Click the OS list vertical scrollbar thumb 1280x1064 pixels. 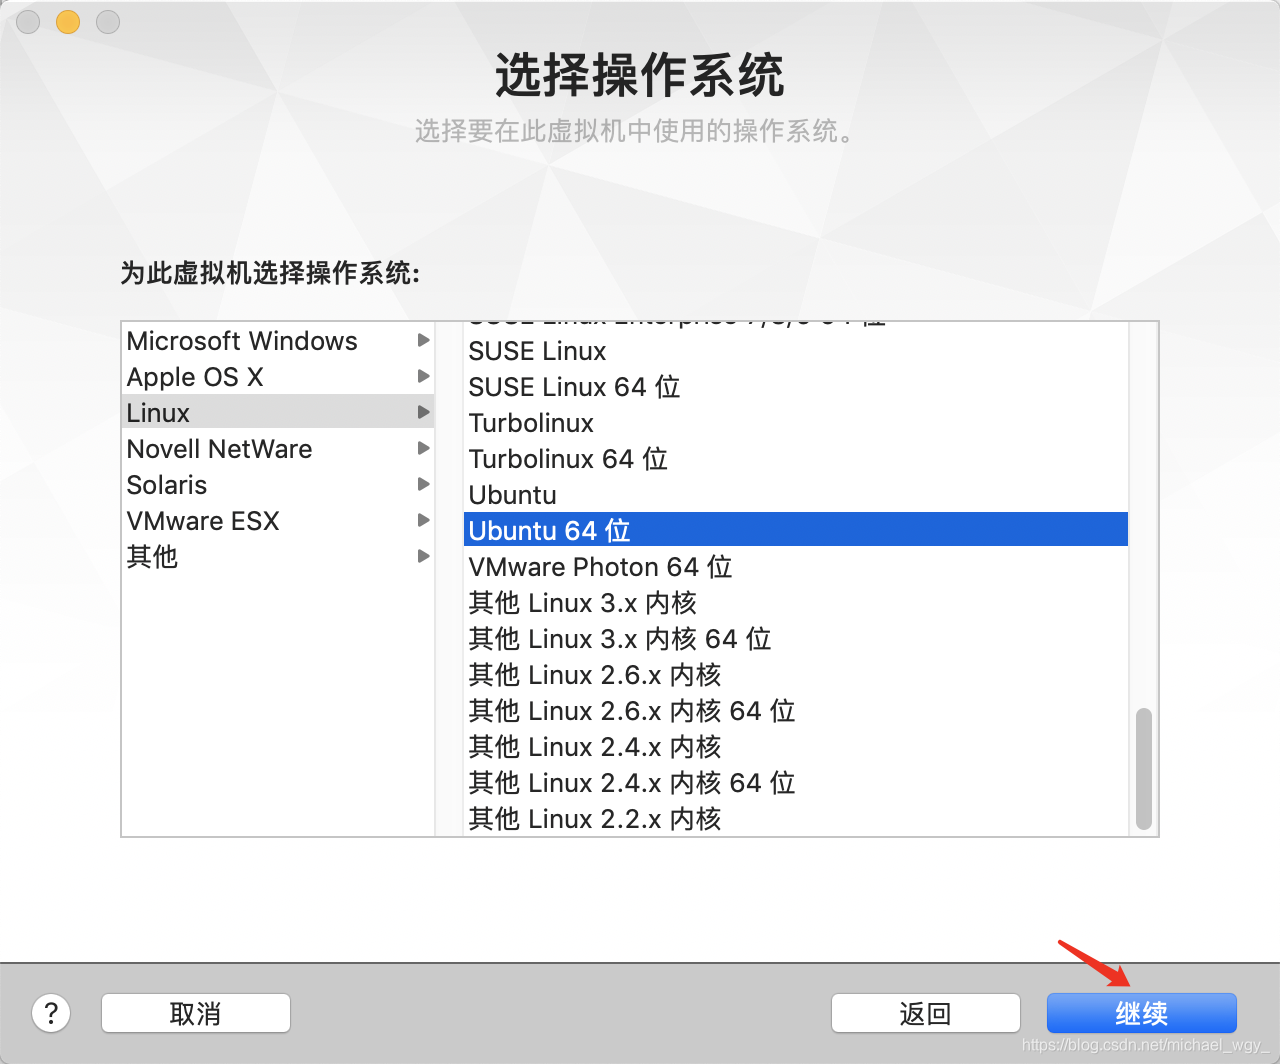click(x=1144, y=769)
